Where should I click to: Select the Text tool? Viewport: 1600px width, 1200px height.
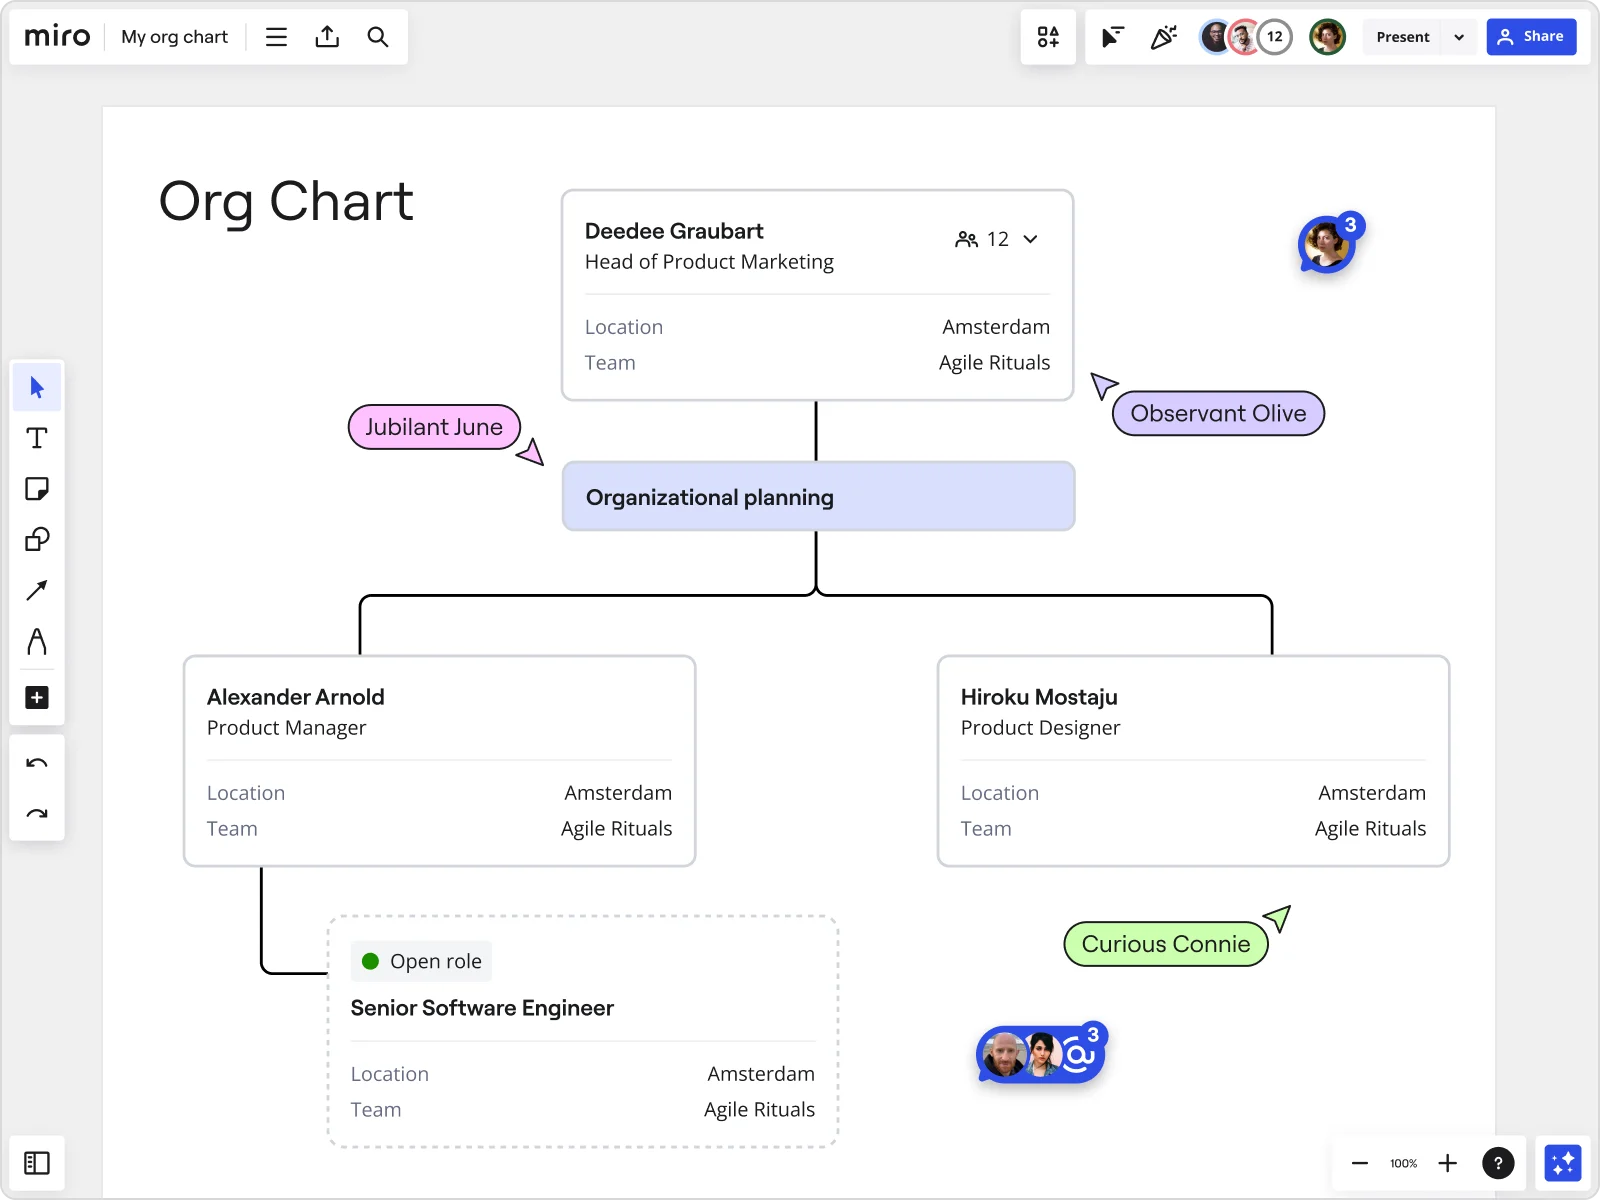(37, 438)
